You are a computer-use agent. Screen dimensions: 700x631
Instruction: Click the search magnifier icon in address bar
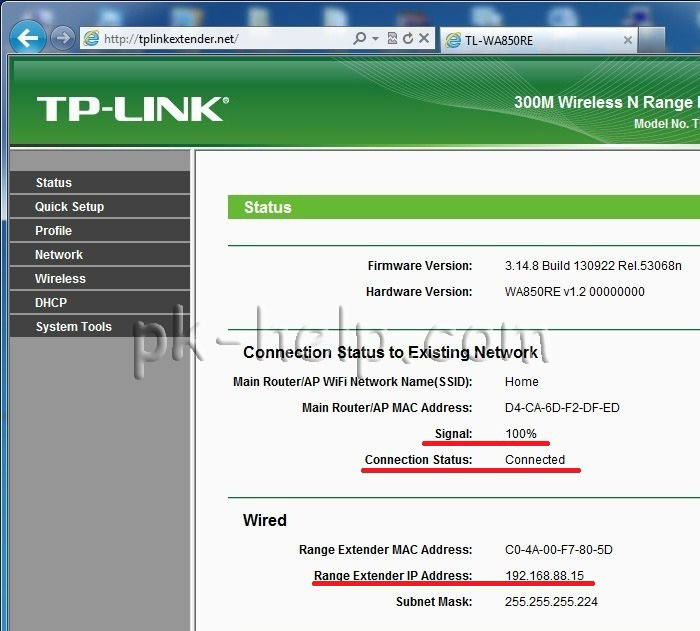coord(359,38)
